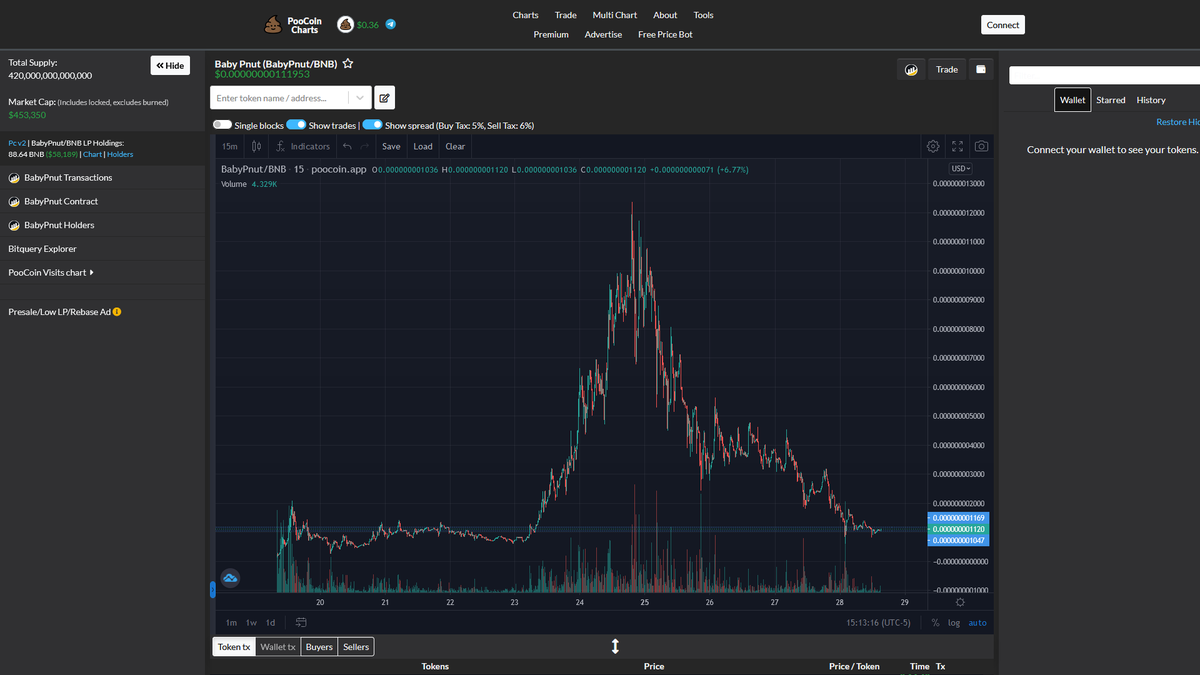Viewport: 1200px width, 675px height.
Task: Click the Trade button above chart
Action: 947,69
